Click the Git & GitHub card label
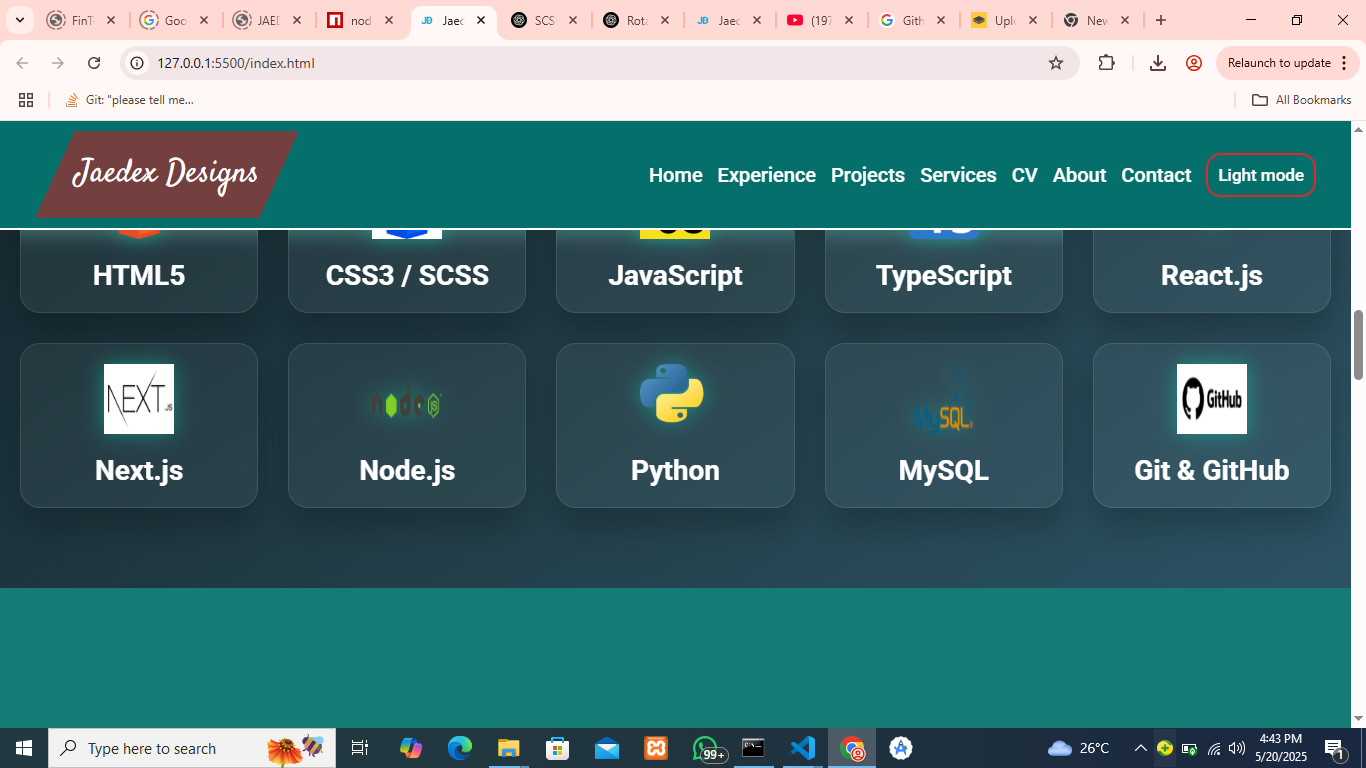1366x768 pixels. [x=1212, y=470]
